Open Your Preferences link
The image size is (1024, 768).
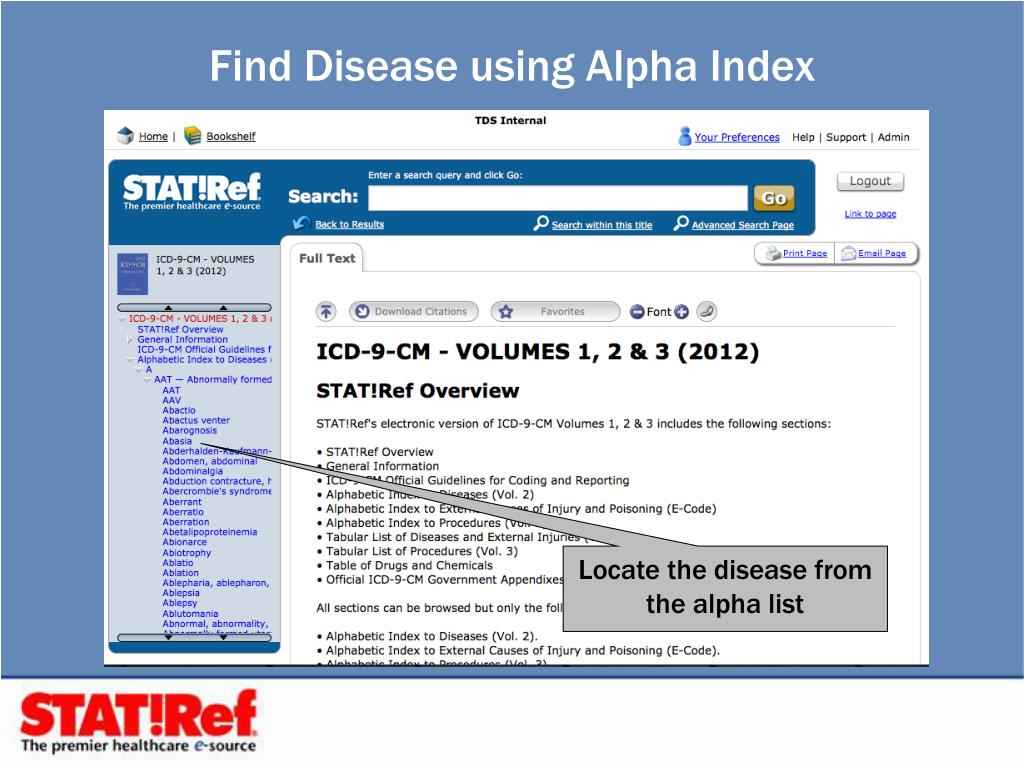coord(737,137)
